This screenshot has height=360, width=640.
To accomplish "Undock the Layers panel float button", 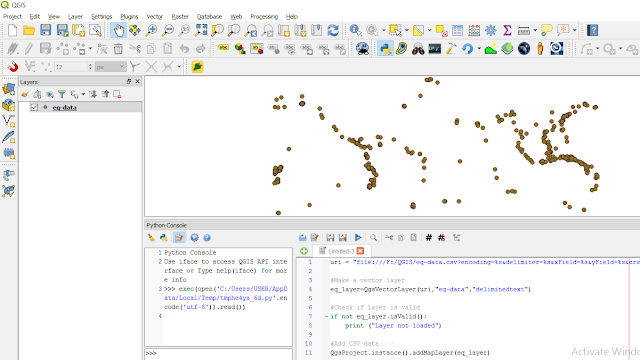I will tap(129, 81).
